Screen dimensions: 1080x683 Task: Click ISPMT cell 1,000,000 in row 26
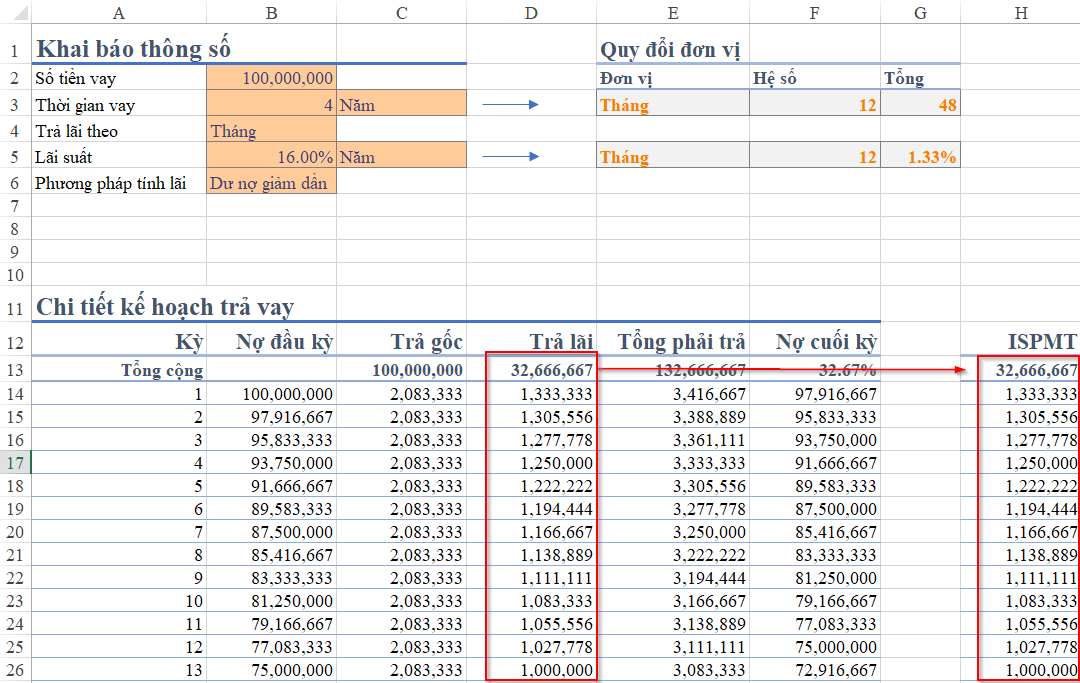[x=1021, y=670]
